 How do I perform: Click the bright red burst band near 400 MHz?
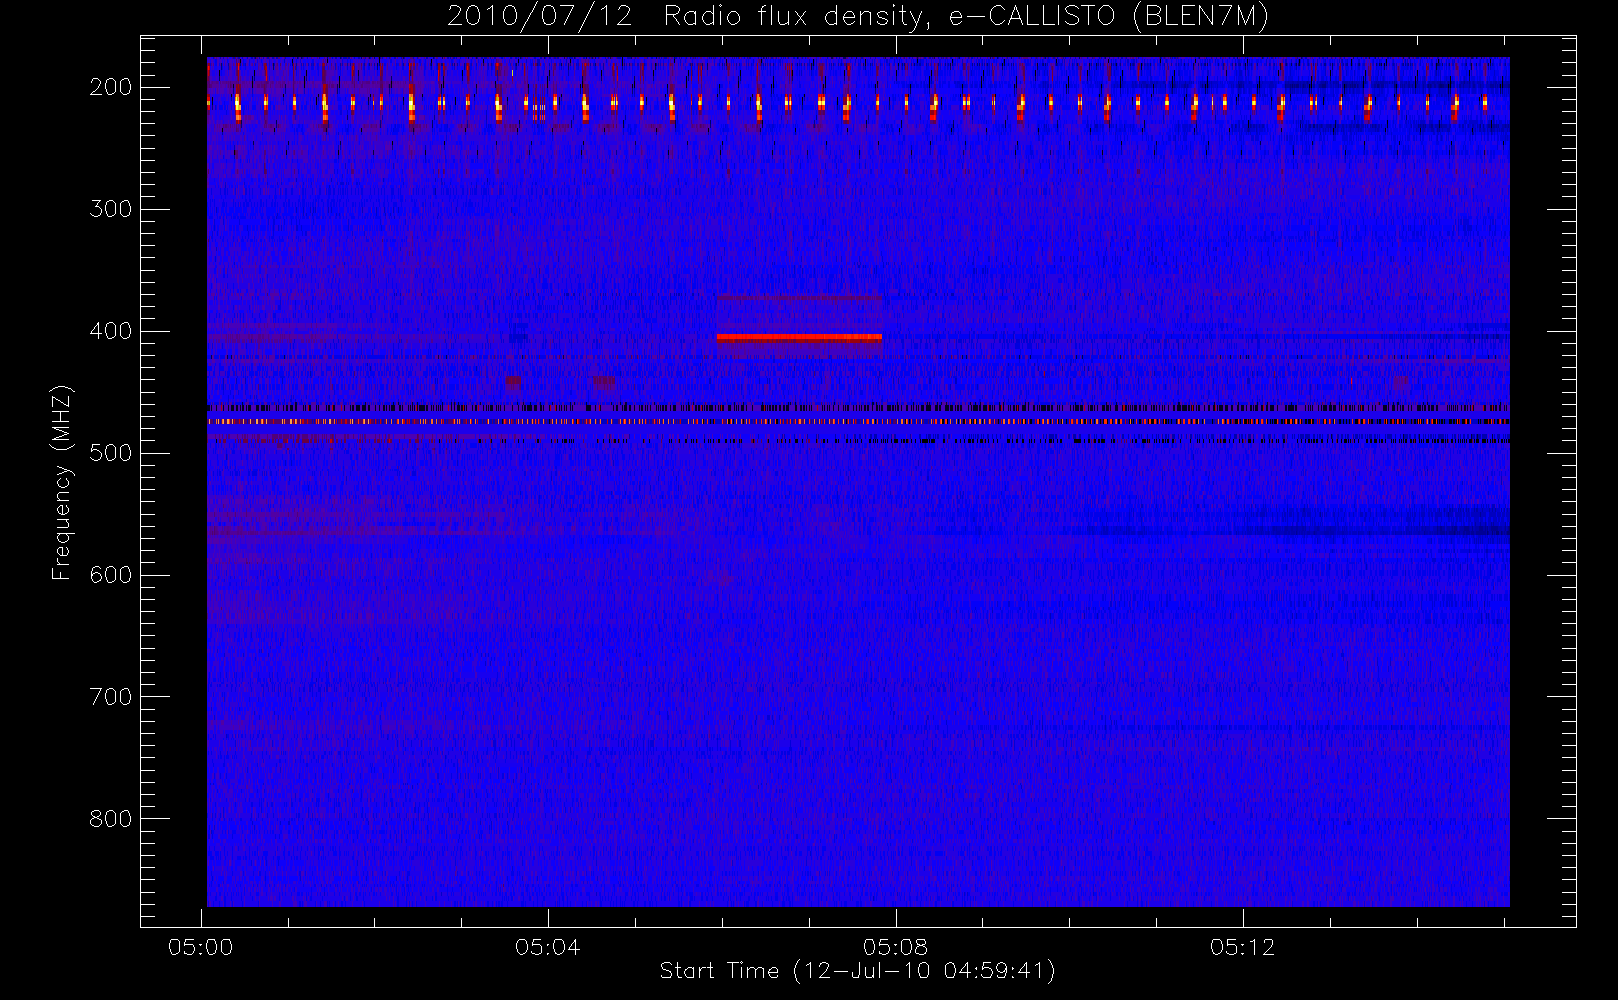click(799, 338)
